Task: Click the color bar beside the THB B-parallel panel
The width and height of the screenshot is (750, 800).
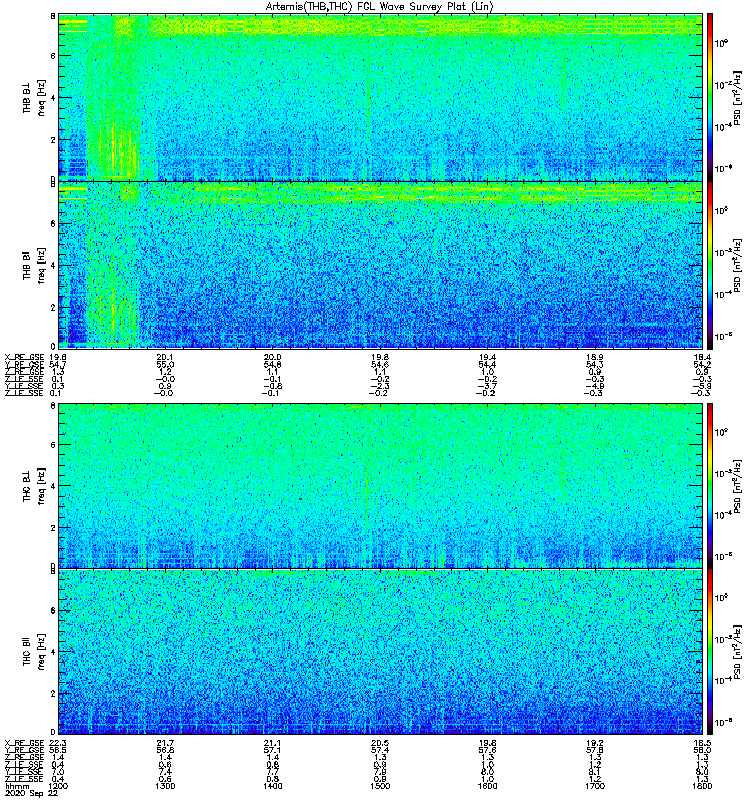Action: point(709,265)
